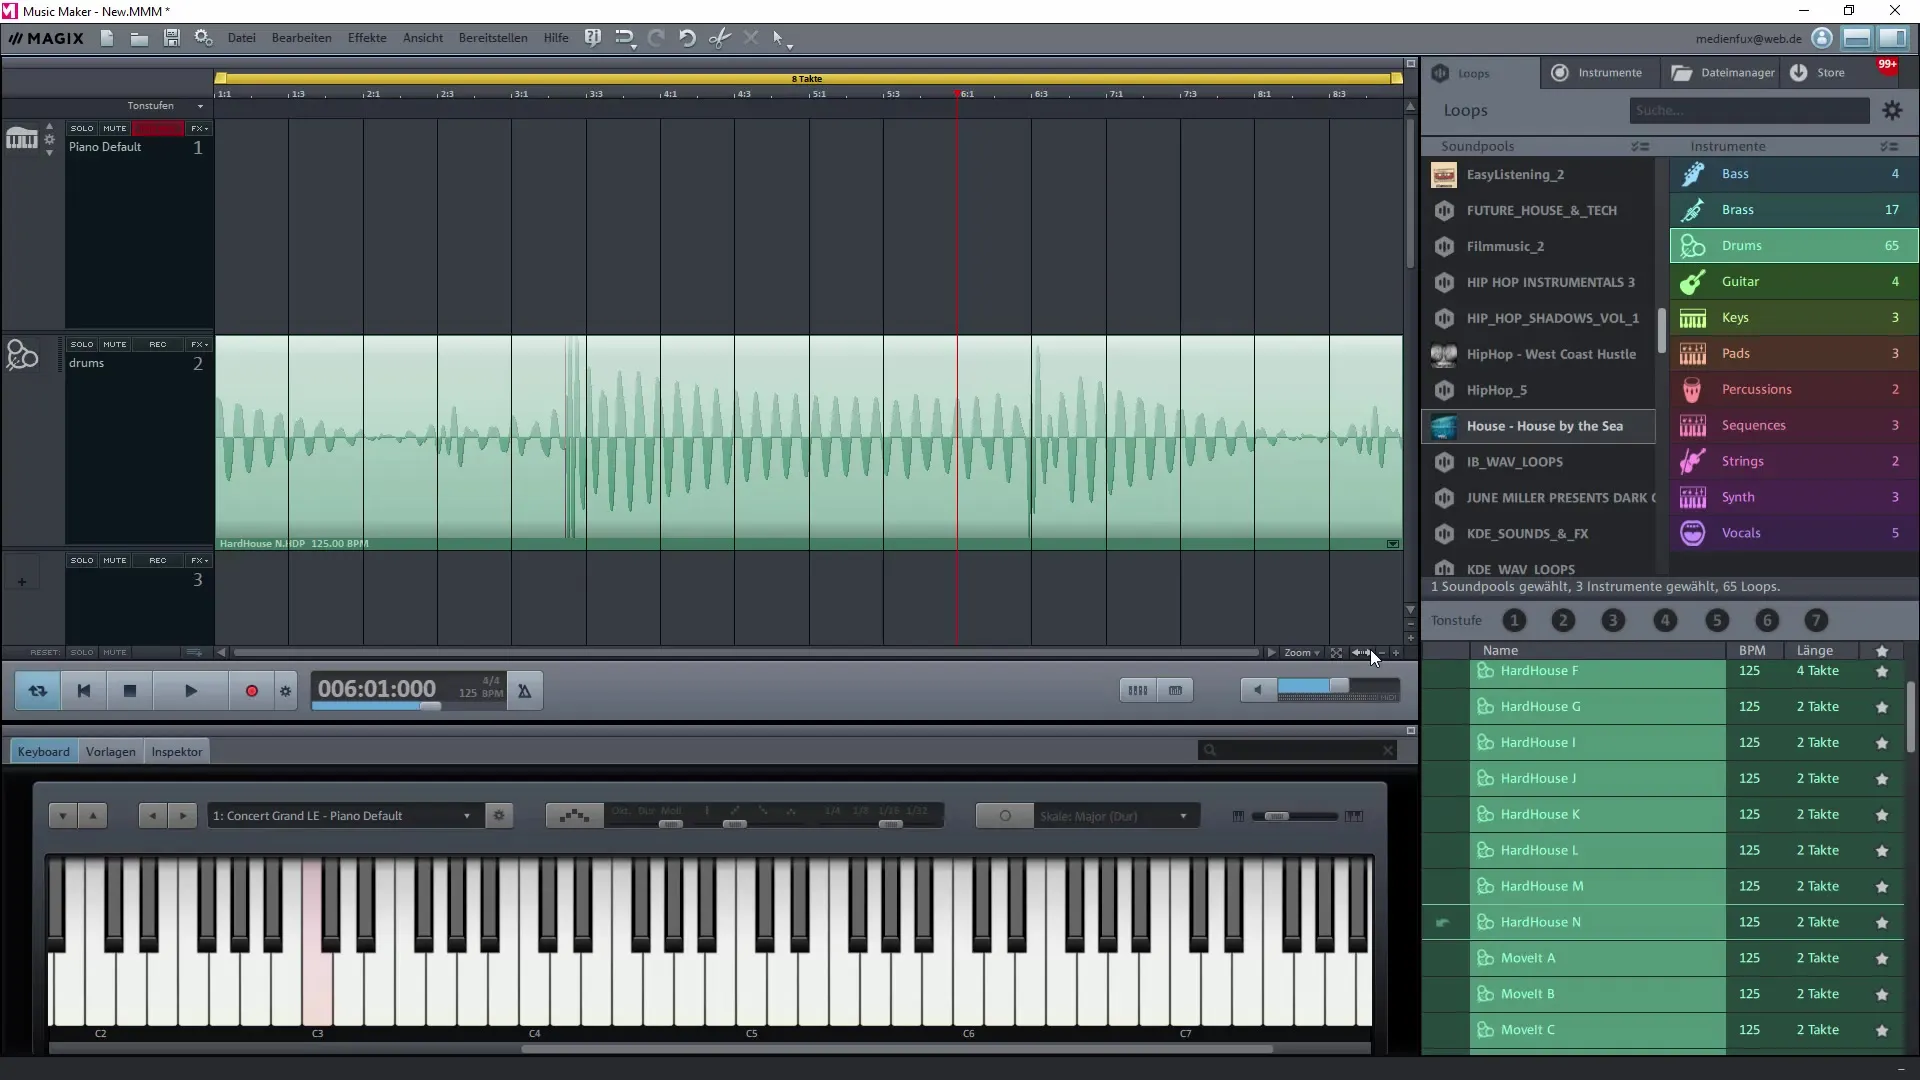The image size is (1920, 1080).
Task: Toggle the red record arm on Piano track
Action: pyautogui.click(x=158, y=128)
